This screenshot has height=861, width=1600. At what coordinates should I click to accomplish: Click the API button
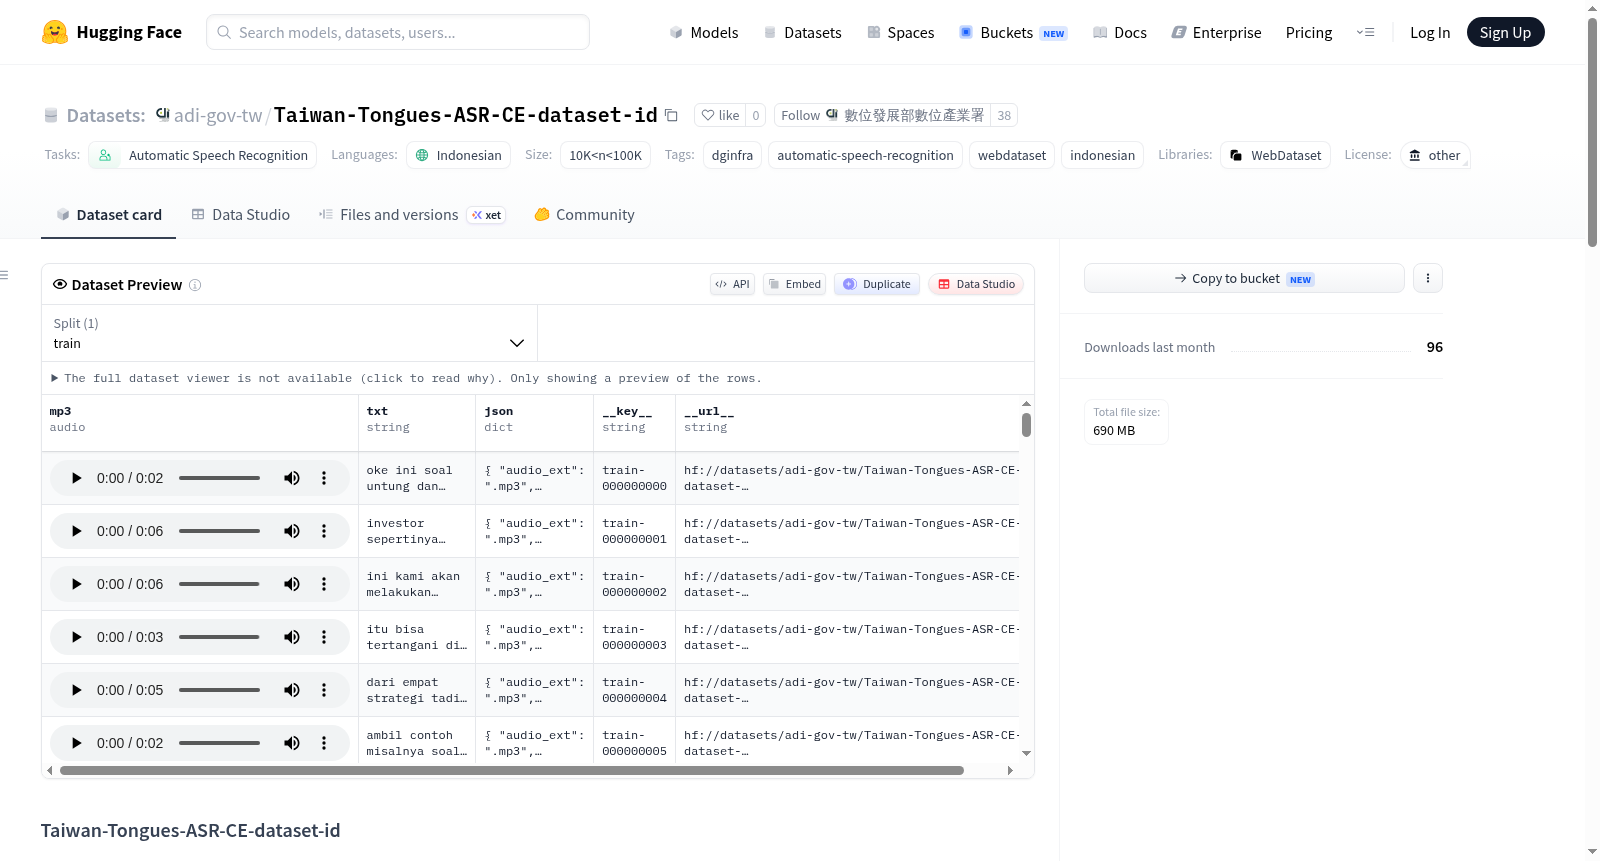[x=732, y=284]
